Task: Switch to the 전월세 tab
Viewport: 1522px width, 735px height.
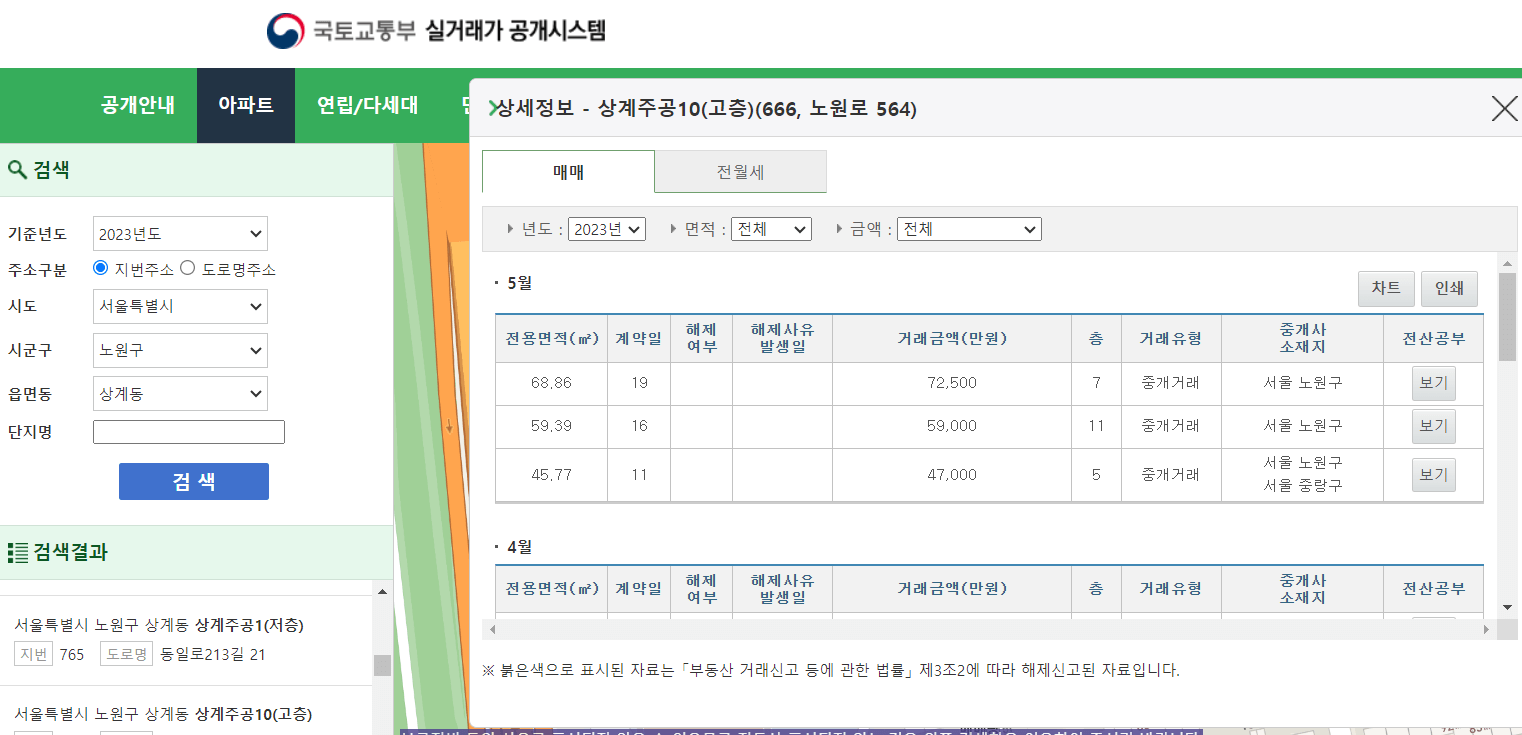Action: pos(741,171)
